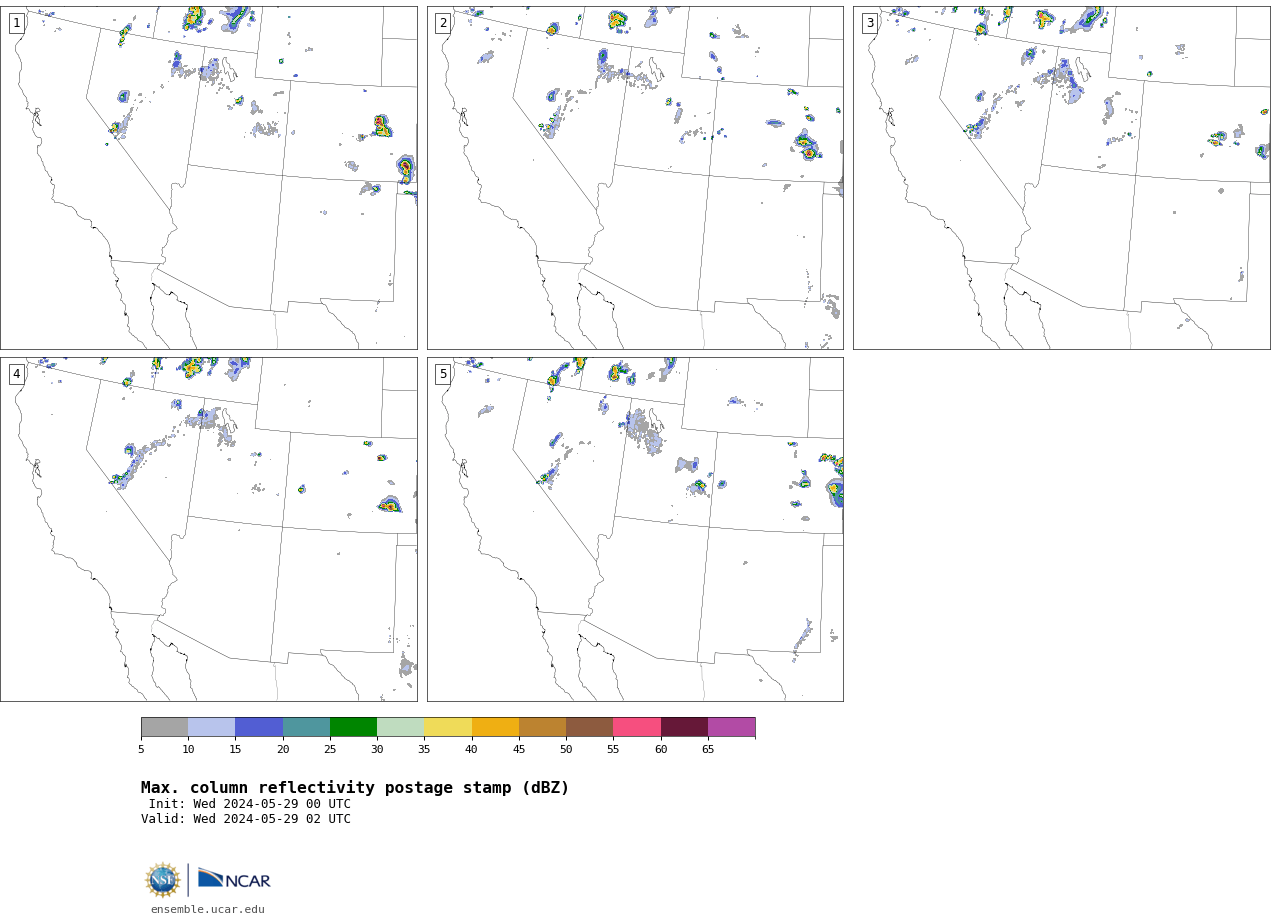Click the panel label number 5

tap(443, 374)
